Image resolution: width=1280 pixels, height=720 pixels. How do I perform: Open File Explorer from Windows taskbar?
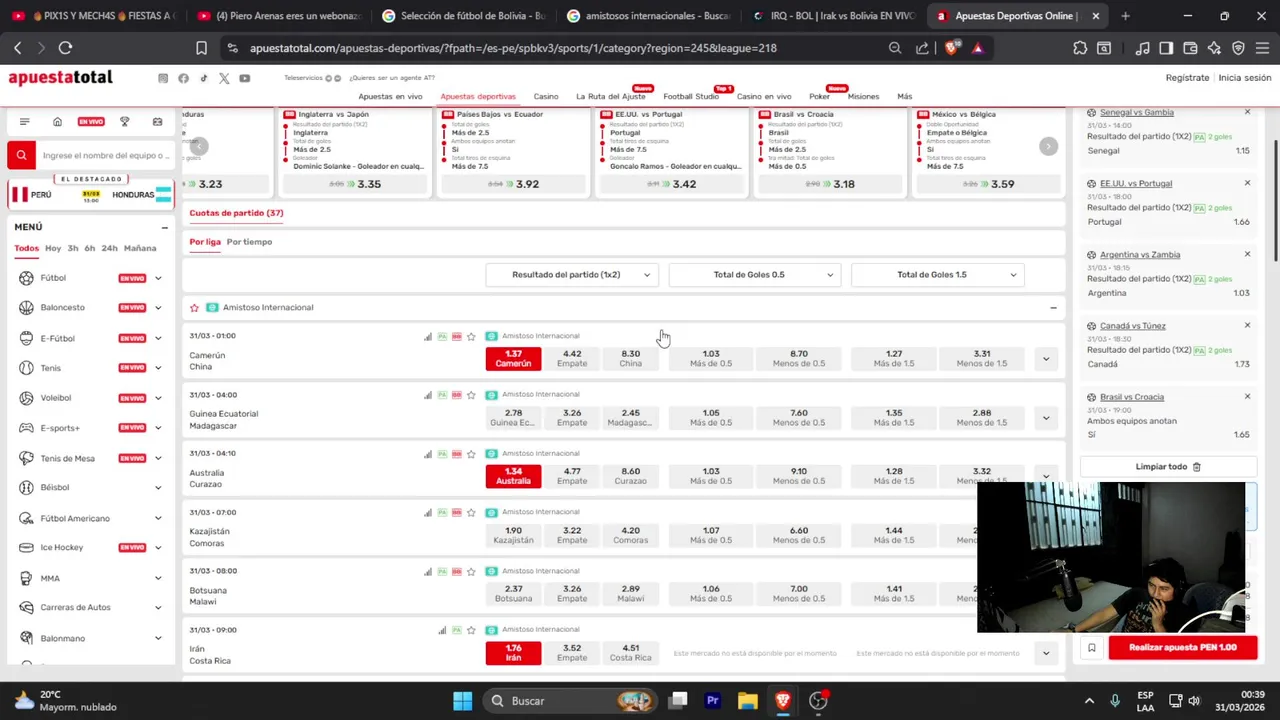747,701
